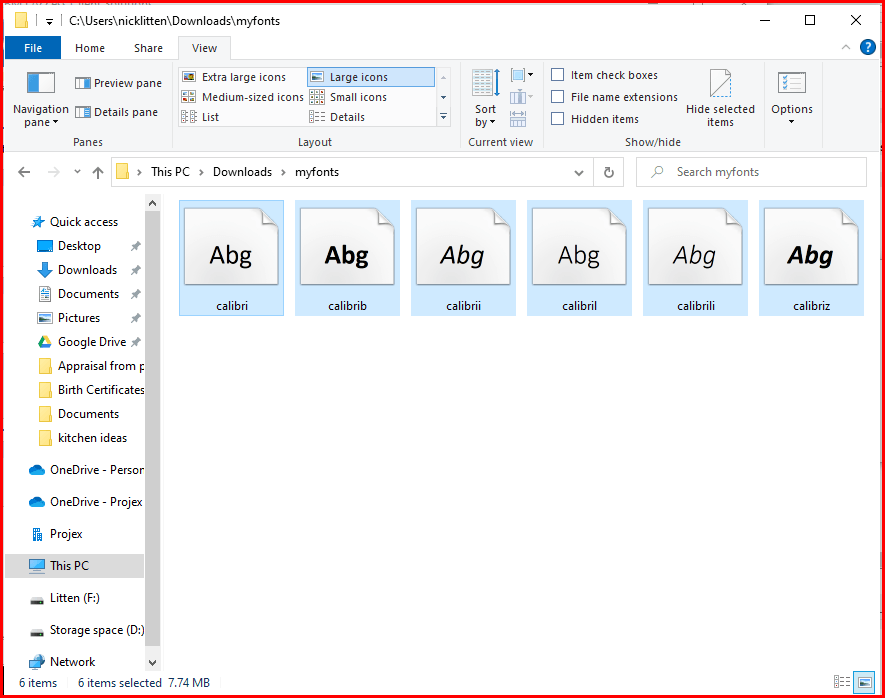Select the calibriz bold italic font

coord(811,258)
